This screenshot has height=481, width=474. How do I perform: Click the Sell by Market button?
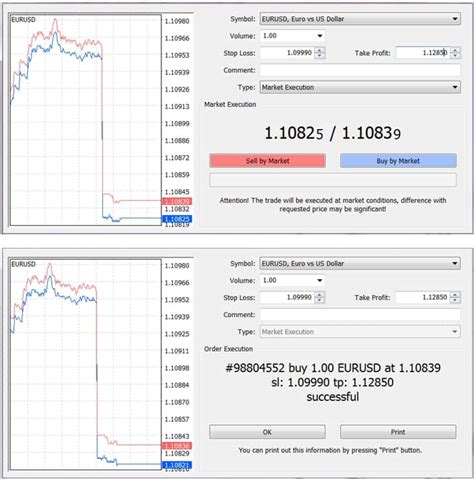(267, 161)
